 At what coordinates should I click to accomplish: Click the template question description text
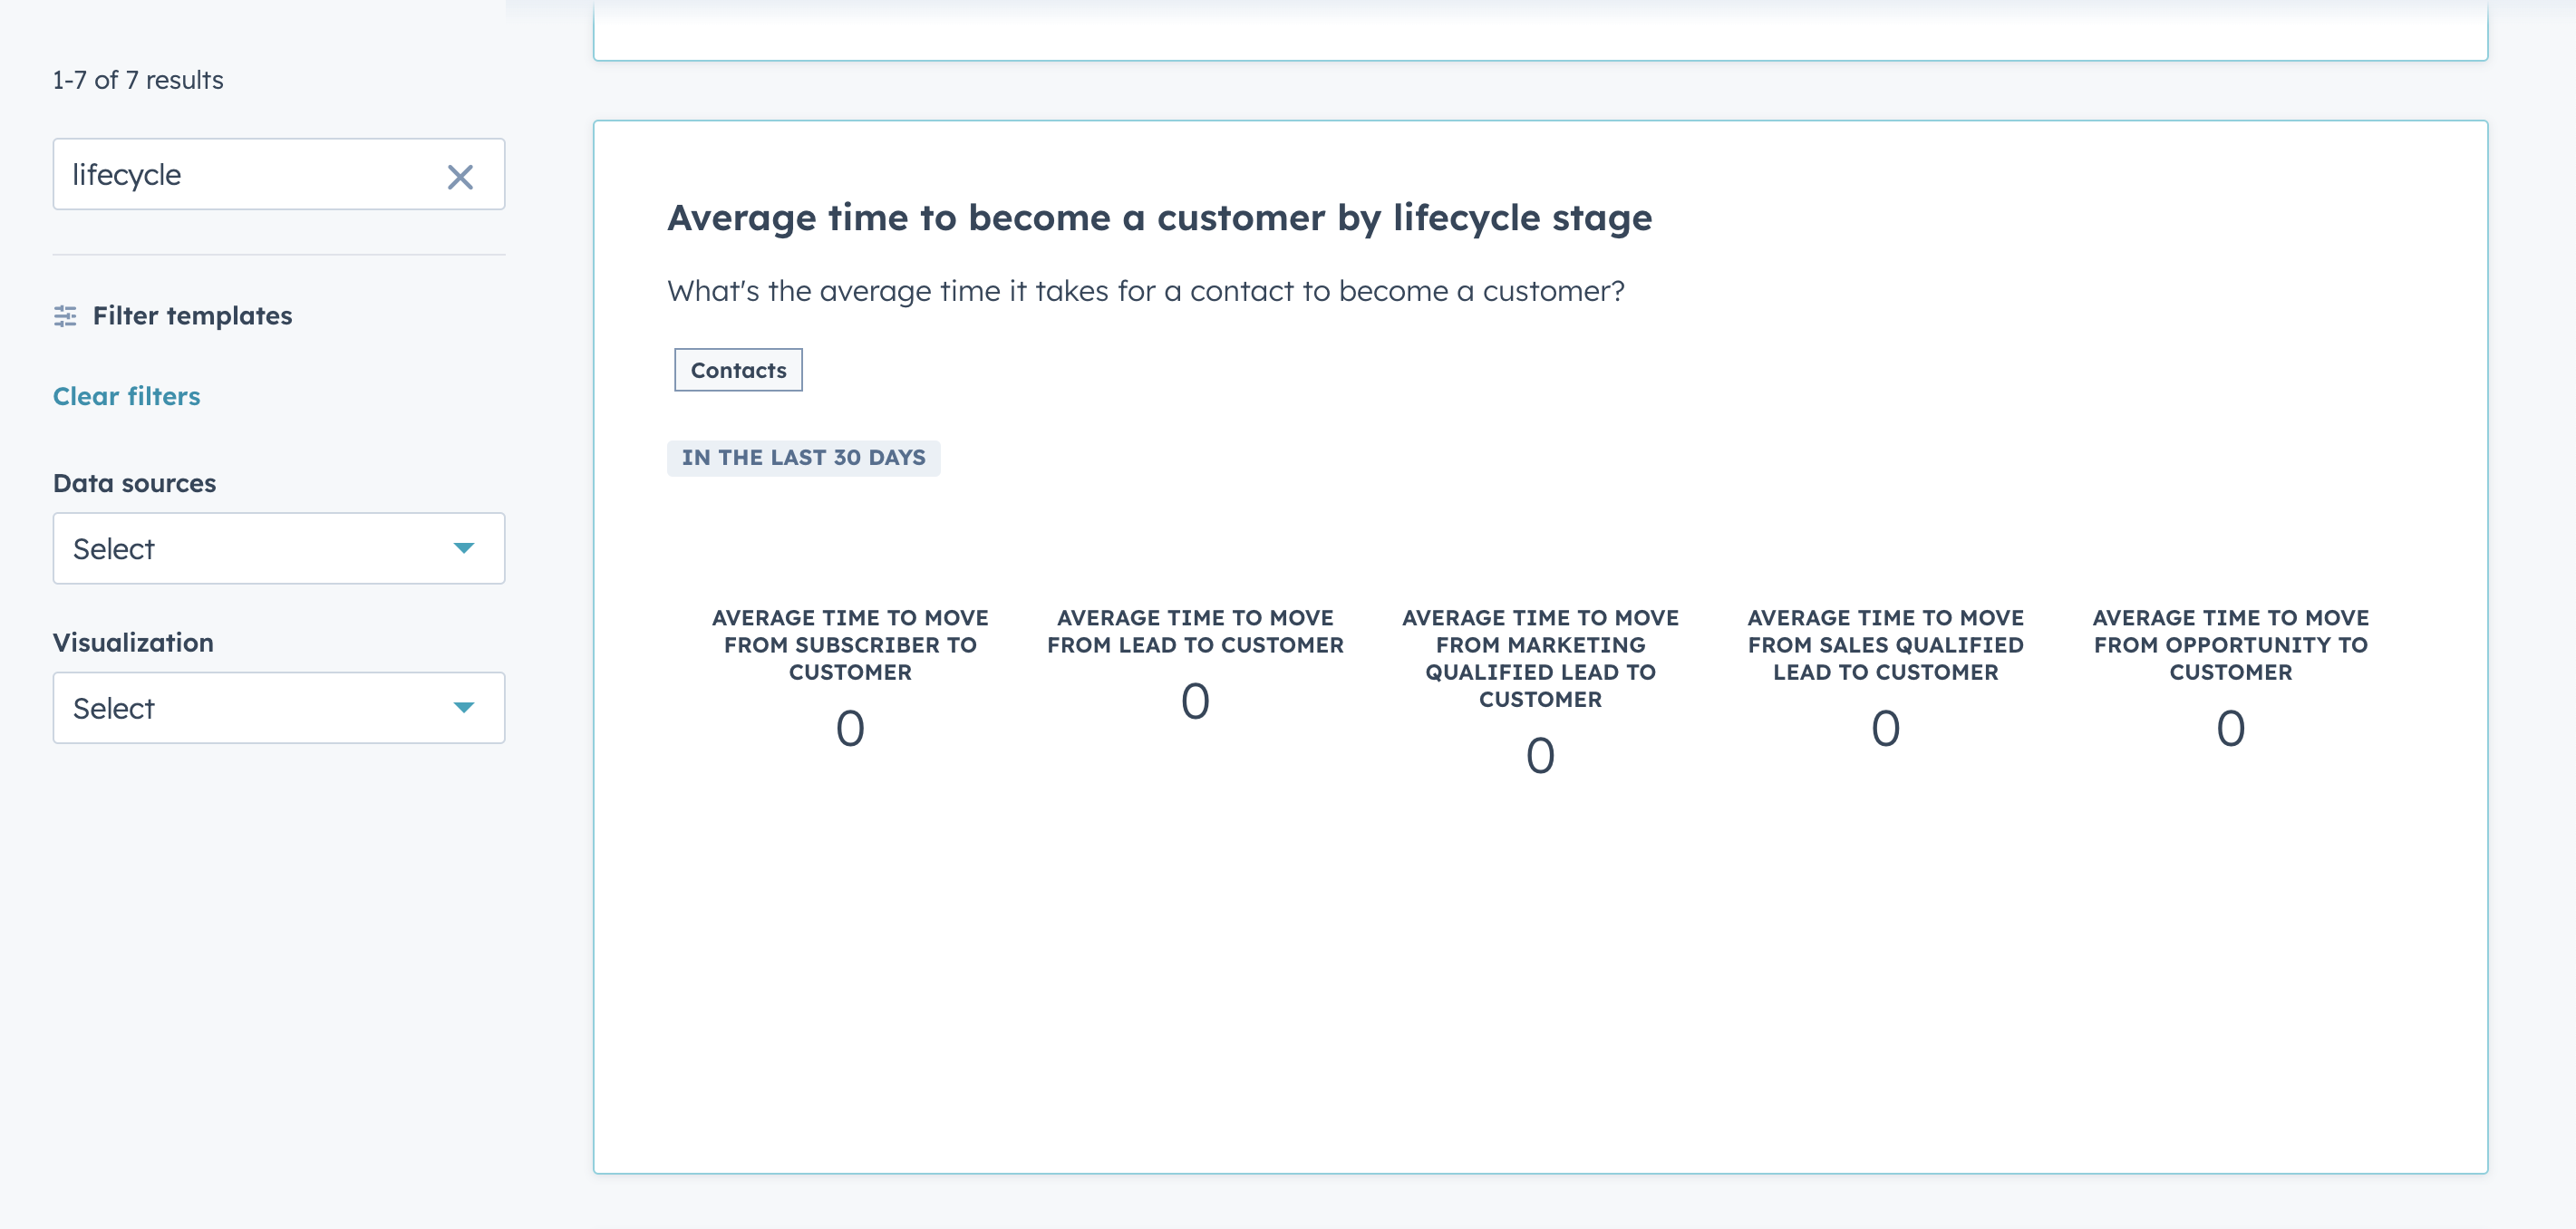pos(1146,291)
